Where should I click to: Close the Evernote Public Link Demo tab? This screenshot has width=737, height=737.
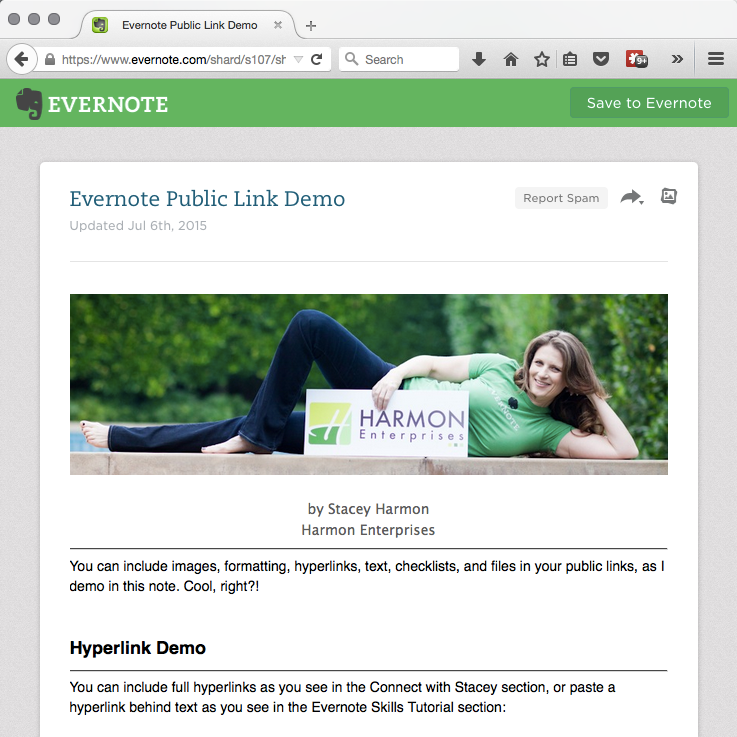pyautogui.click(x=278, y=25)
